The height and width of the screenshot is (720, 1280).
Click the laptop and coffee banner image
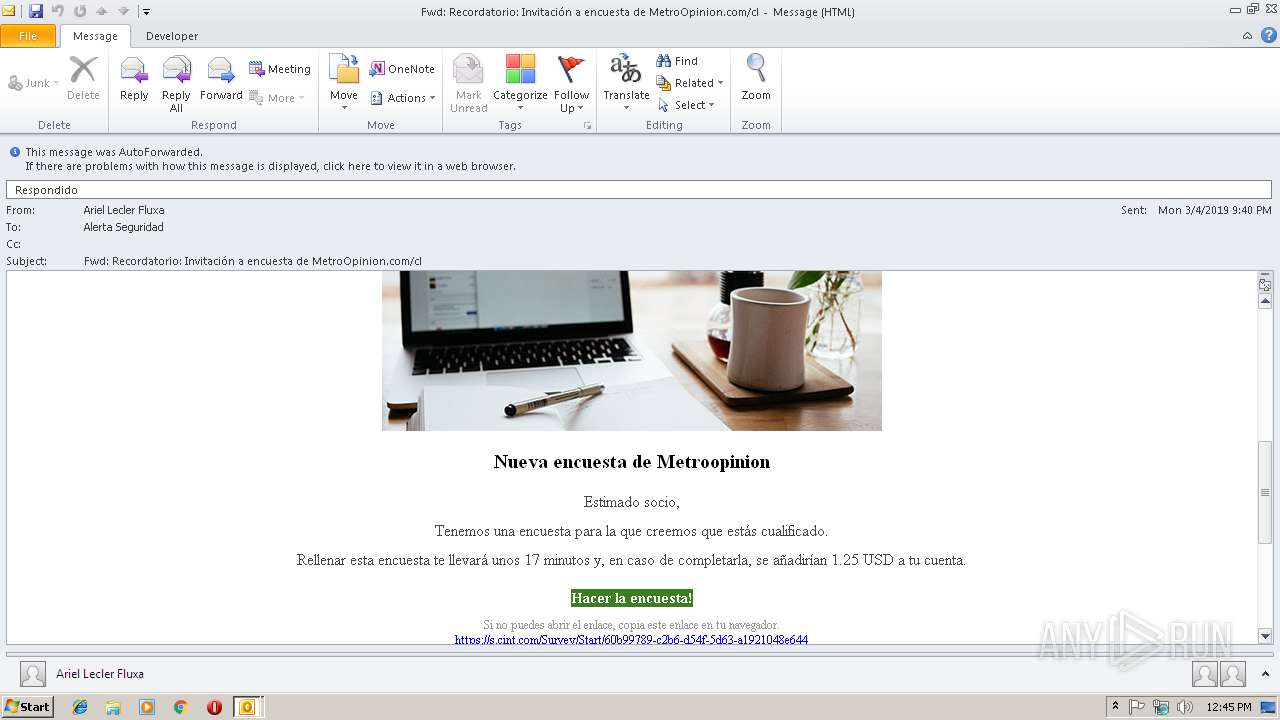pyautogui.click(x=632, y=350)
